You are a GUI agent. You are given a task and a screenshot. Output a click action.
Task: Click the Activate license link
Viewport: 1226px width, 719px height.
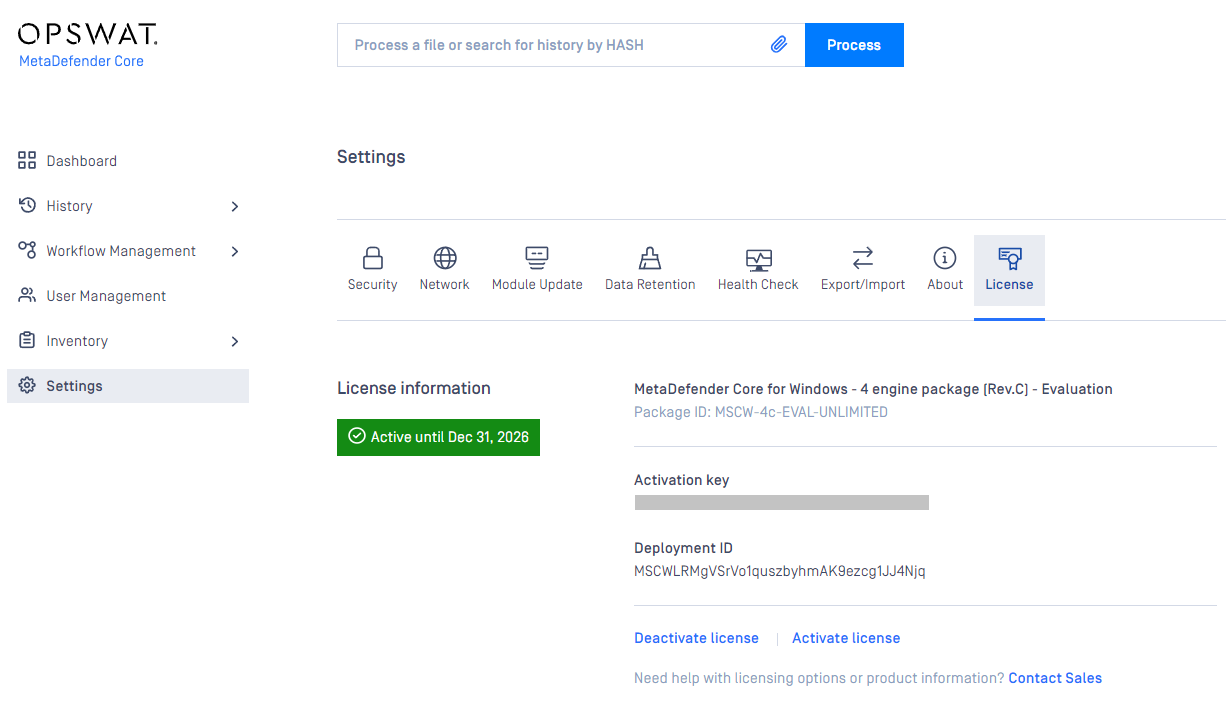(846, 638)
